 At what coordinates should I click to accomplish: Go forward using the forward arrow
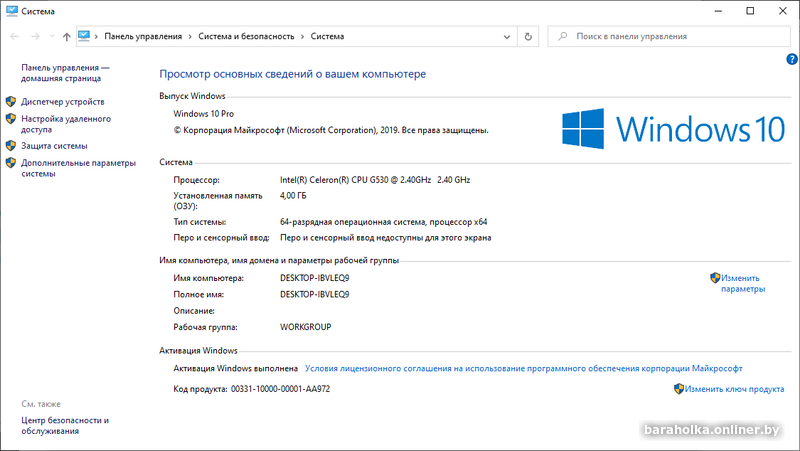click(x=35, y=36)
